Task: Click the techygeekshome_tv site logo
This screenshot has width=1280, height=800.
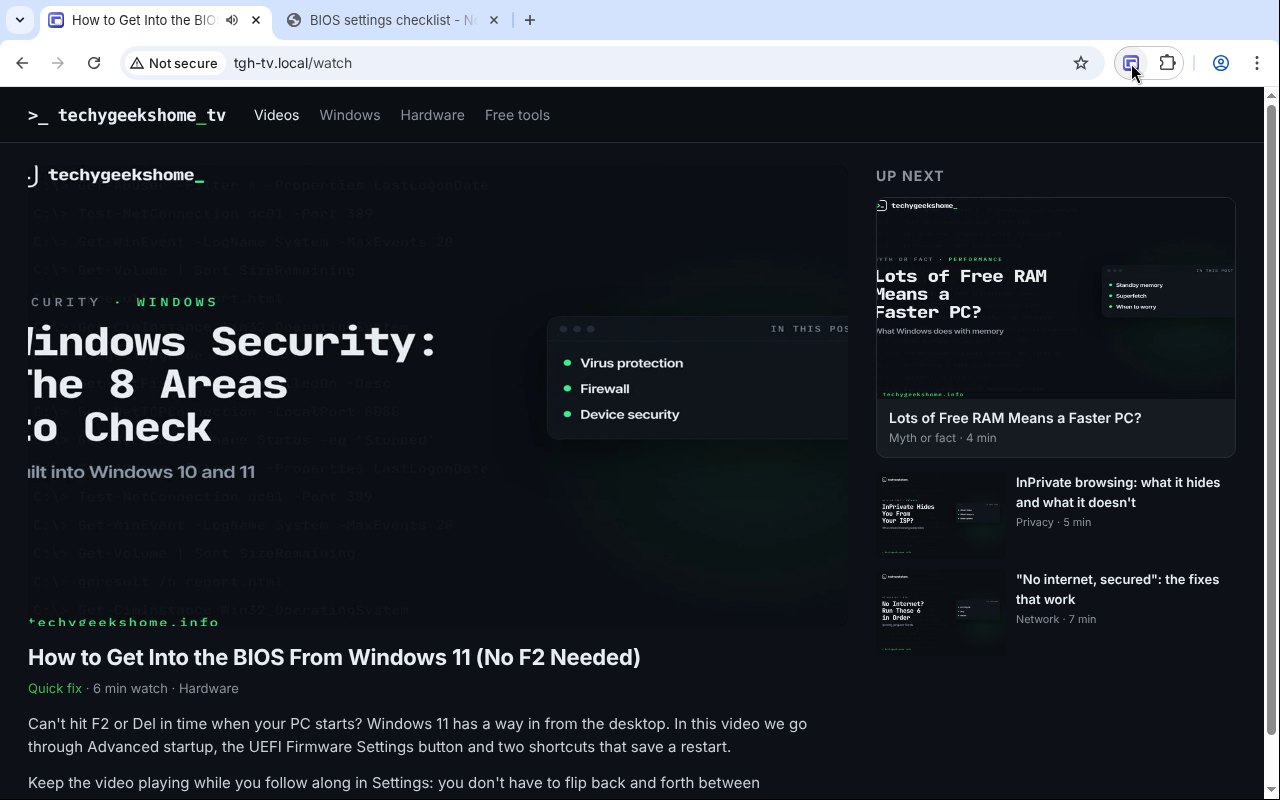Action: coord(127,115)
